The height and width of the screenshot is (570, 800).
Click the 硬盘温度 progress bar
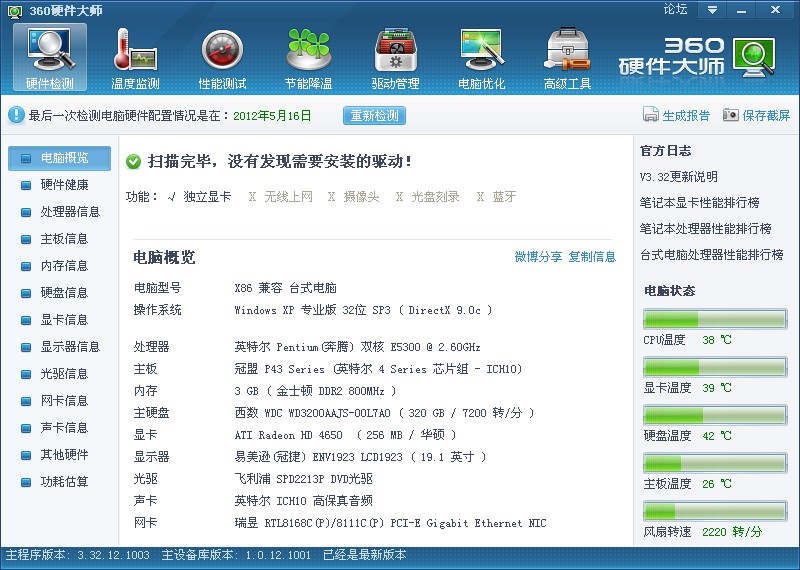tap(715, 415)
